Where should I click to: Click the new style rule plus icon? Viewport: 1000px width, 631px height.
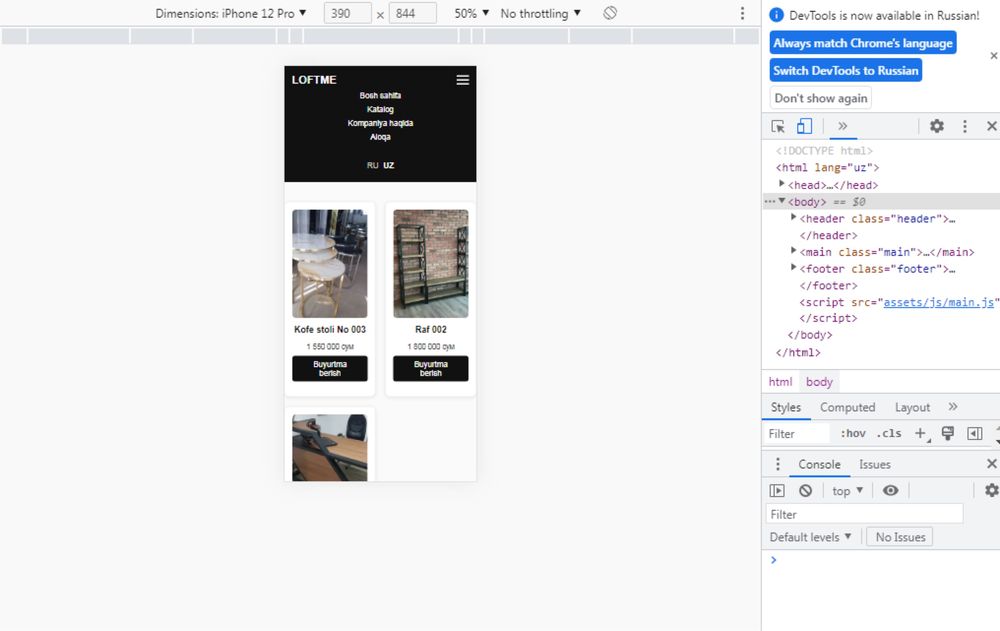(x=921, y=434)
